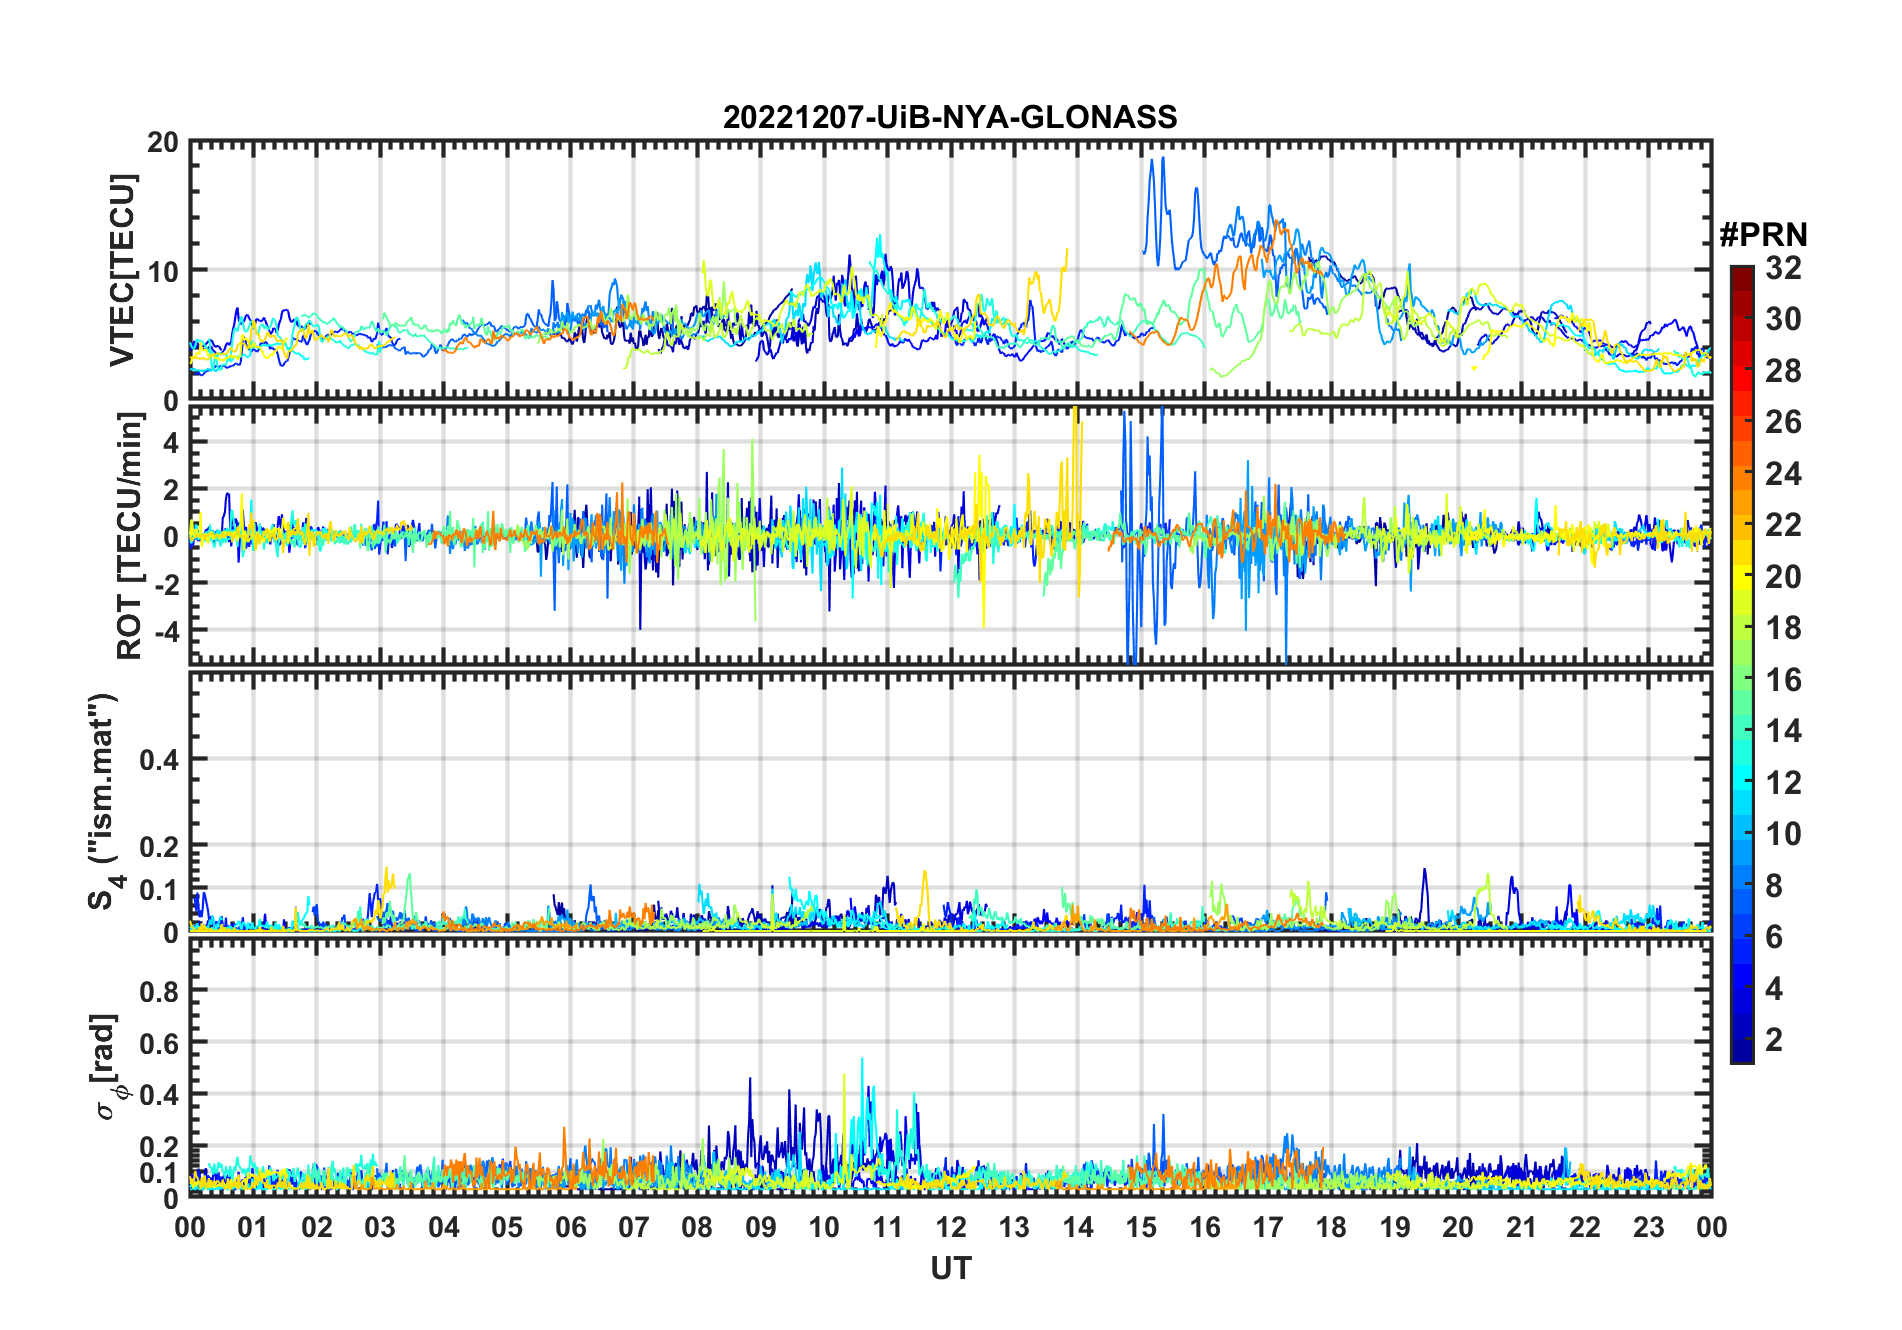Click the colorbar tick label 26

click(x=1783, y=422)
